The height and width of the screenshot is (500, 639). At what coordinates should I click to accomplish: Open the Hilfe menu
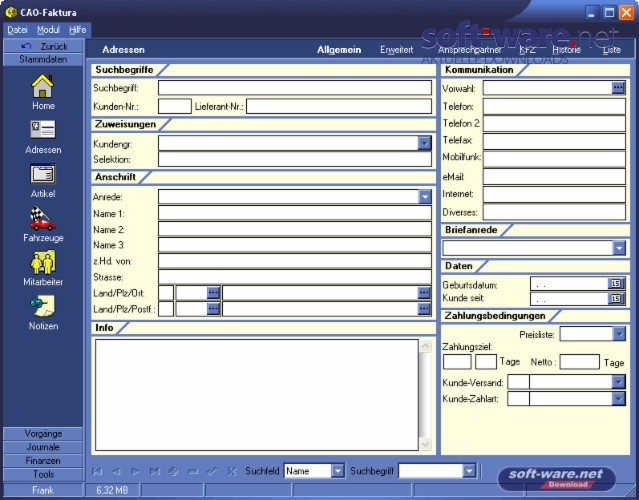tap(77, 30)
